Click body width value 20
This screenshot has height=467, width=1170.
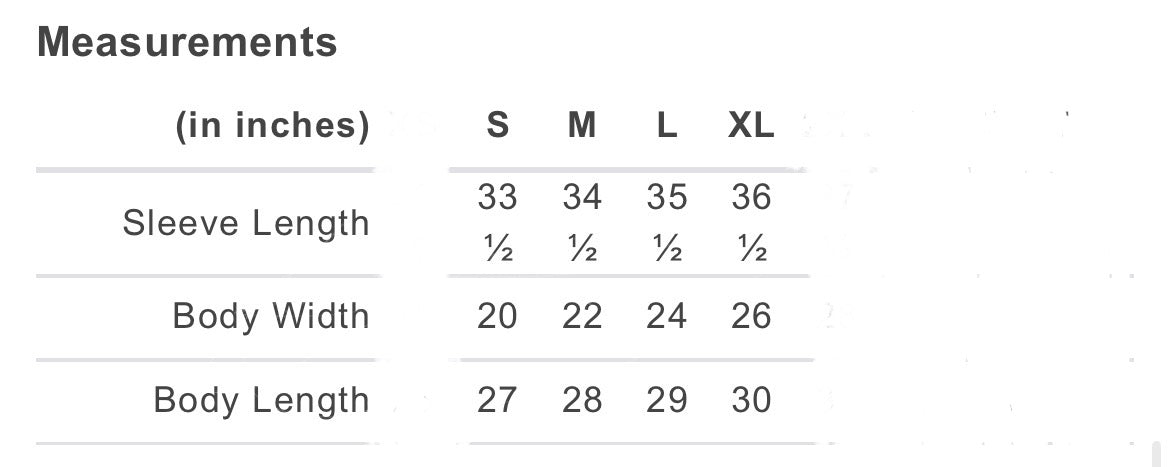coord(497,316)
